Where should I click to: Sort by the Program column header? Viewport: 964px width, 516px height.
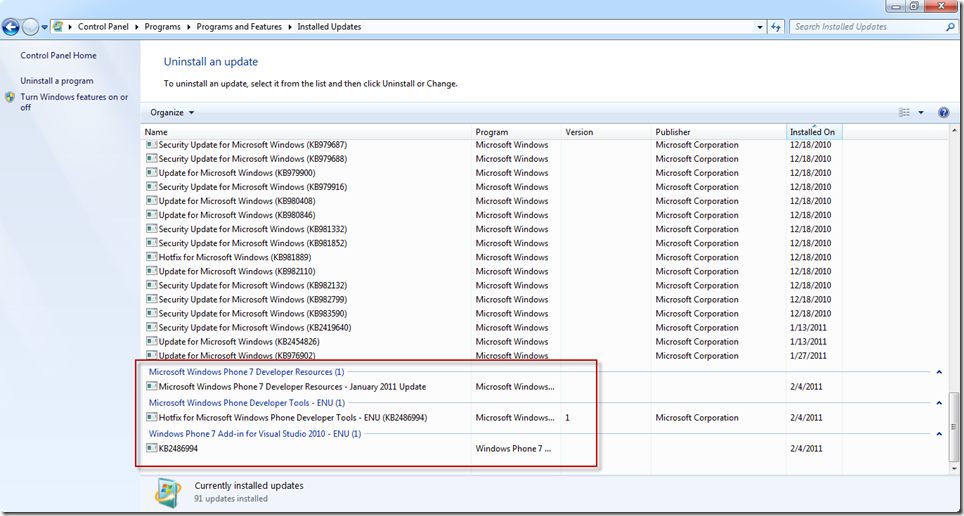(x=516, y=132)
